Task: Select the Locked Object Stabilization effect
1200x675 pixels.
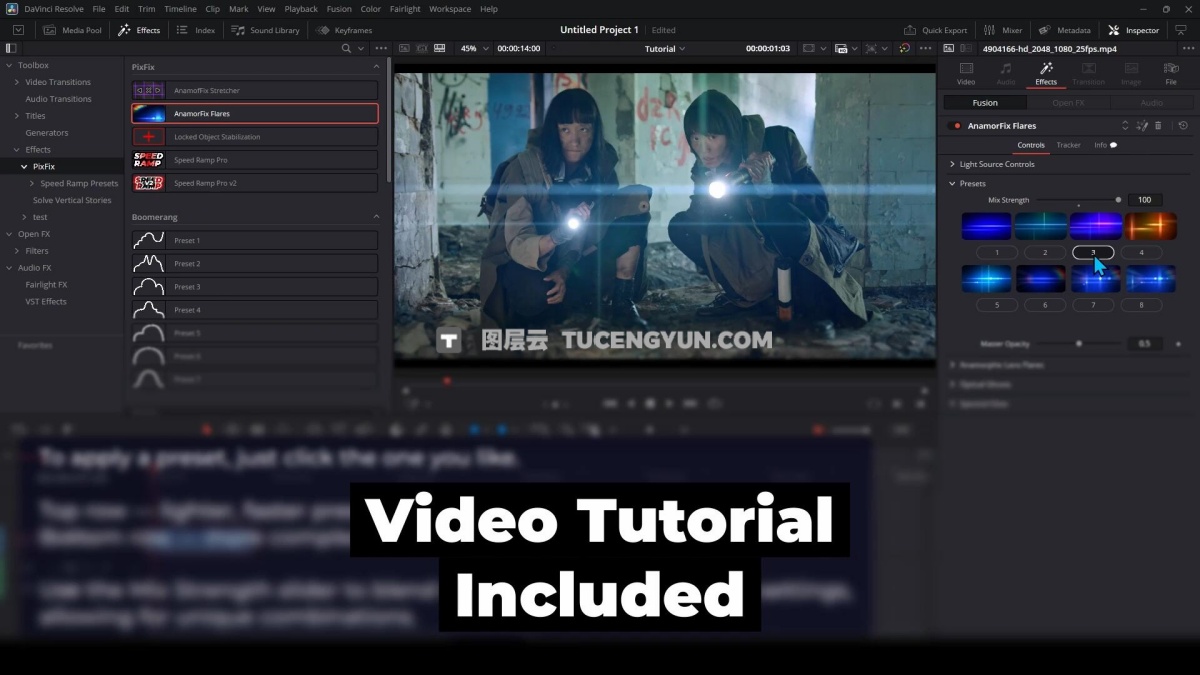Action: (255, 137)
